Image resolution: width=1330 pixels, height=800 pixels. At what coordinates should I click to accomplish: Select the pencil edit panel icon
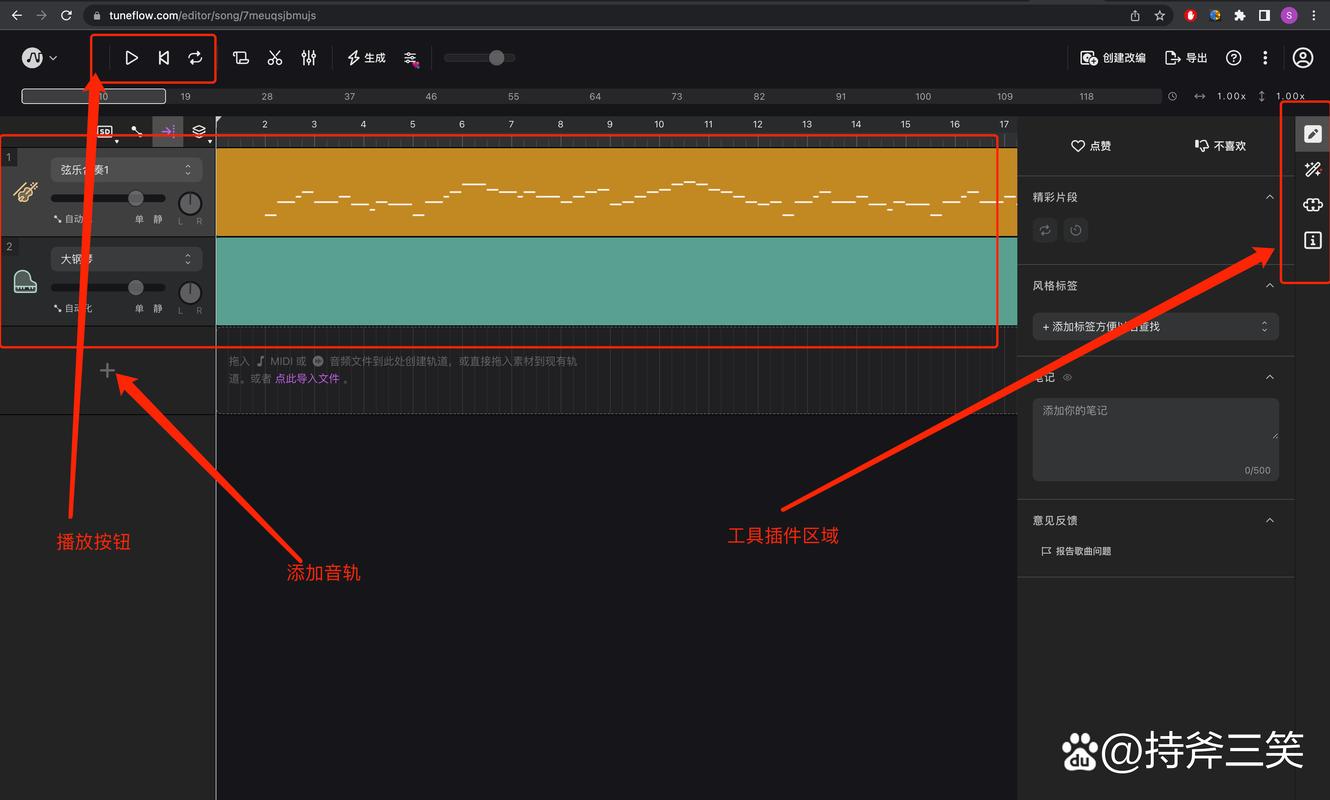pyautogui.click(x=1313, y=134)
